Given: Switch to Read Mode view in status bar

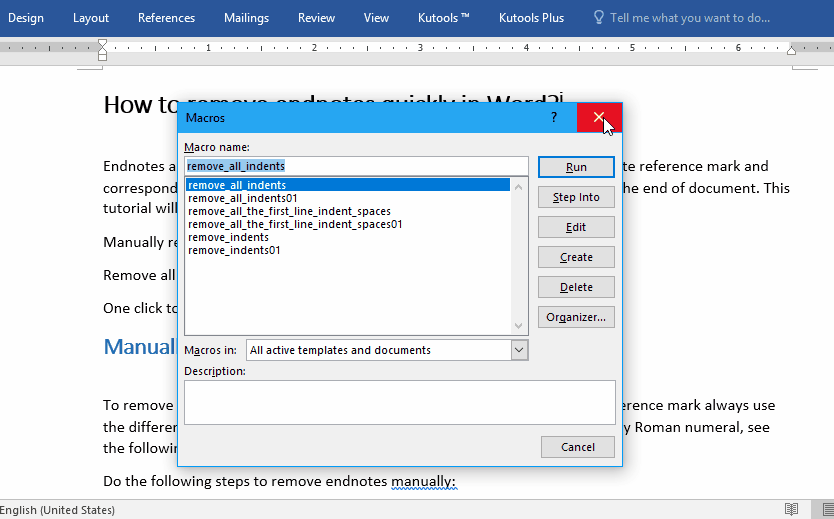Looking at the screenshot, I should click(791, 509).
